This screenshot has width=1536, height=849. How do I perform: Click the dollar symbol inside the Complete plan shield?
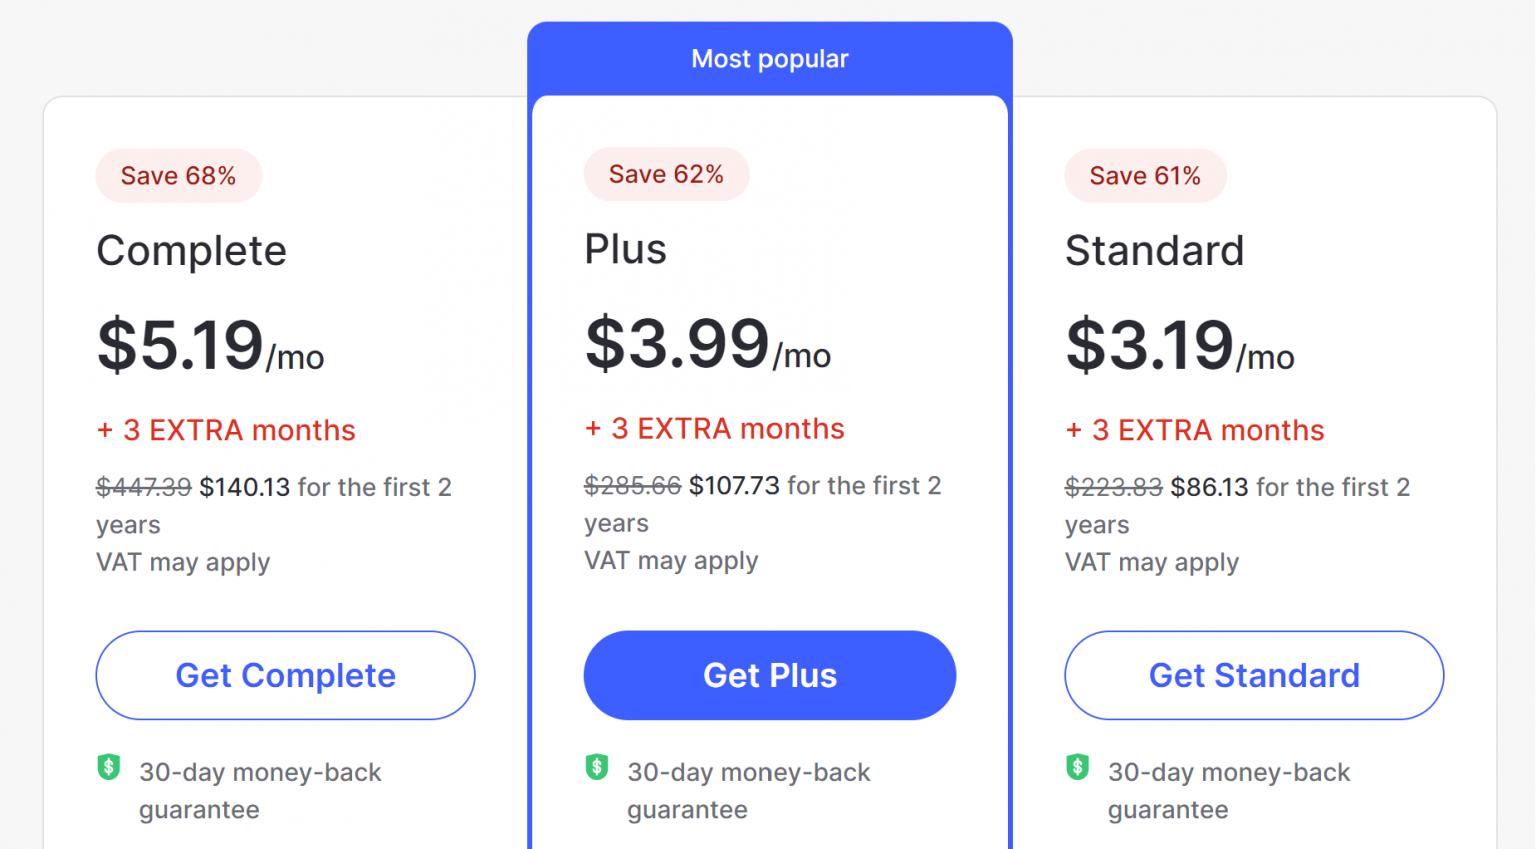109,767
